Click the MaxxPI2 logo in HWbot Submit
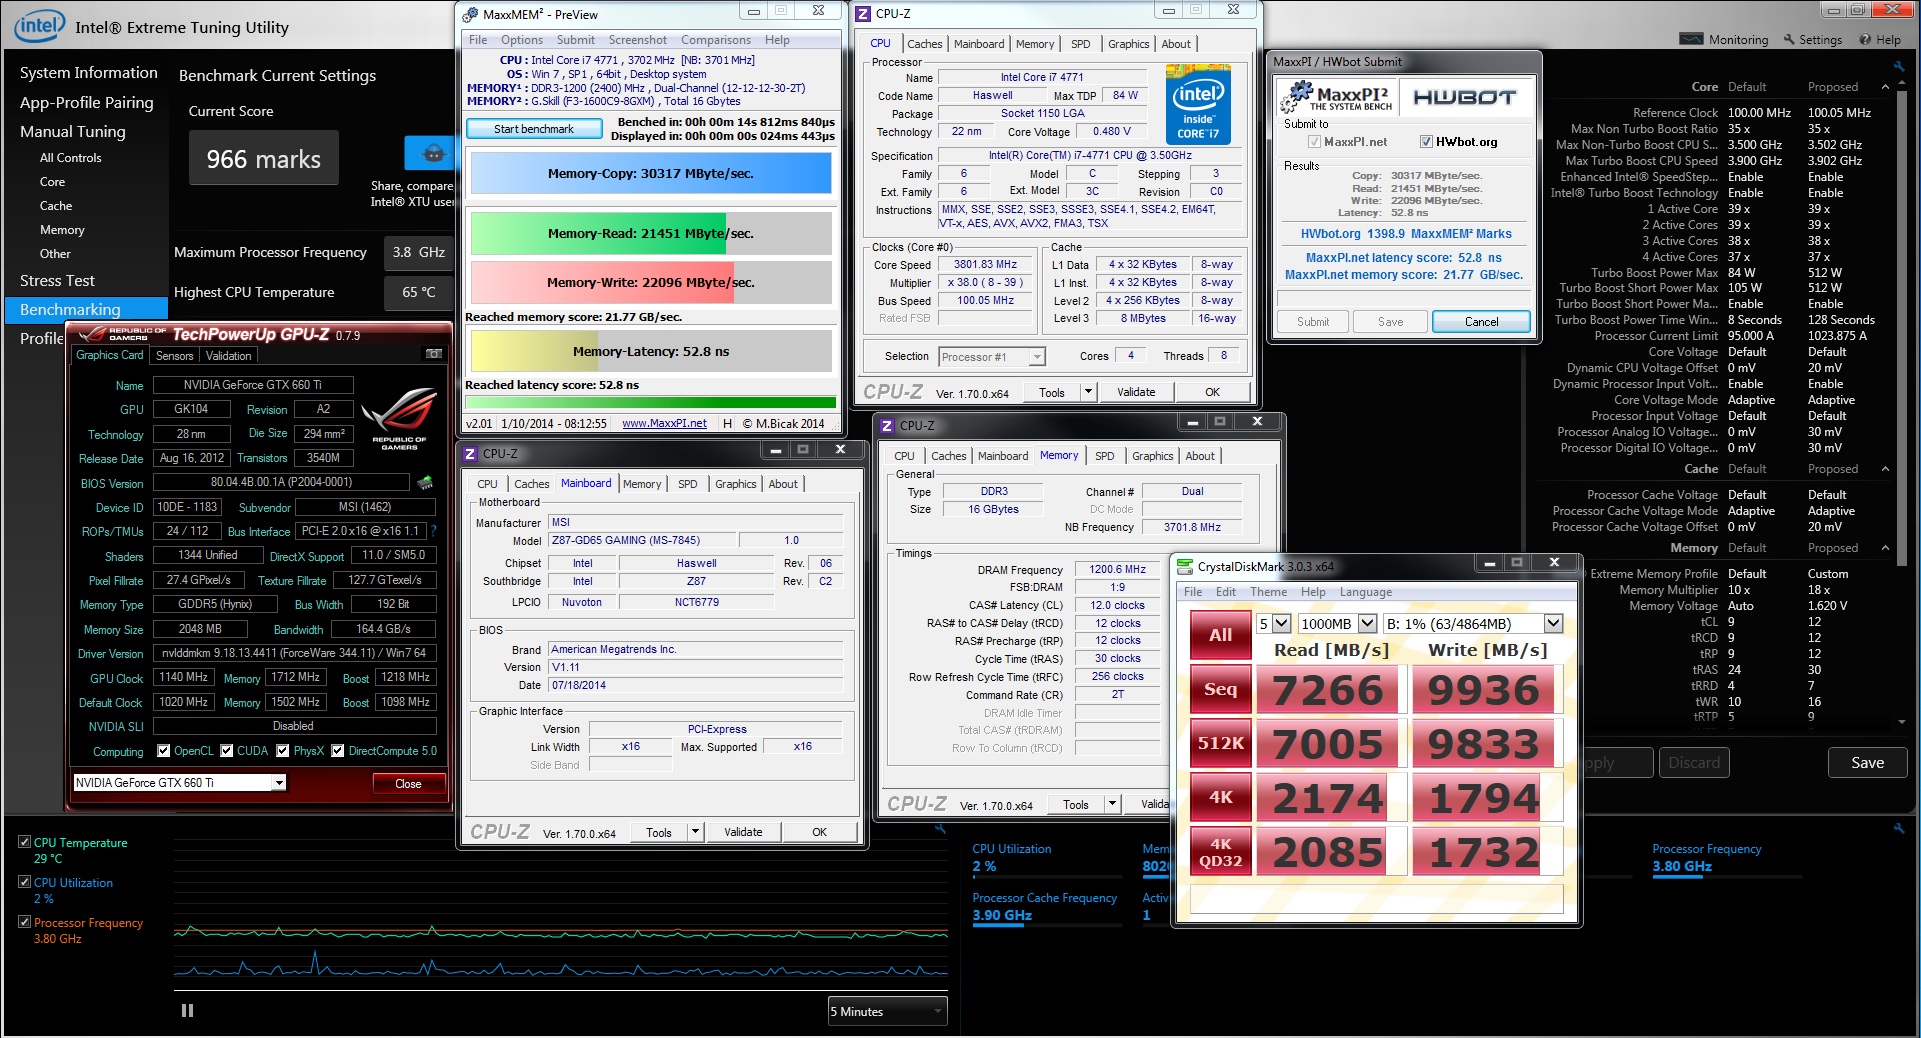The width and height of the screenshot is (1921, 1038). [1335, 97]
